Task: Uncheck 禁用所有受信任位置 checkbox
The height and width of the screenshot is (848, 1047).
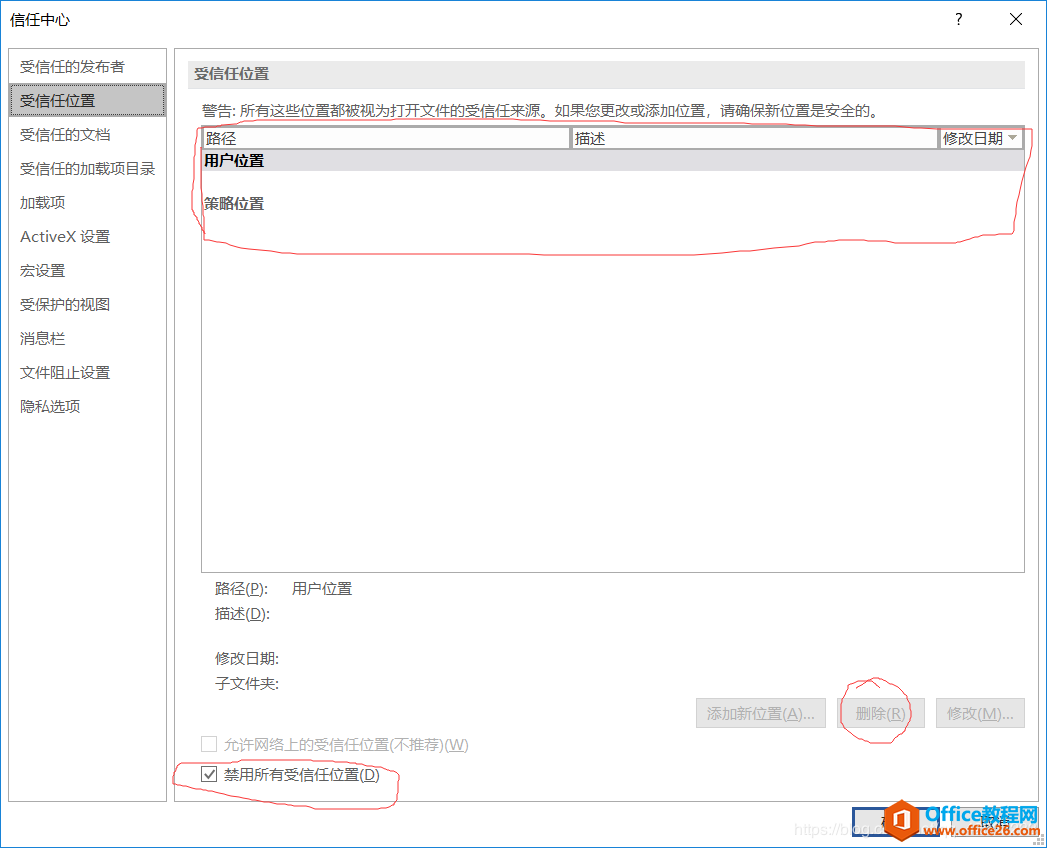Action: point(209,773)
